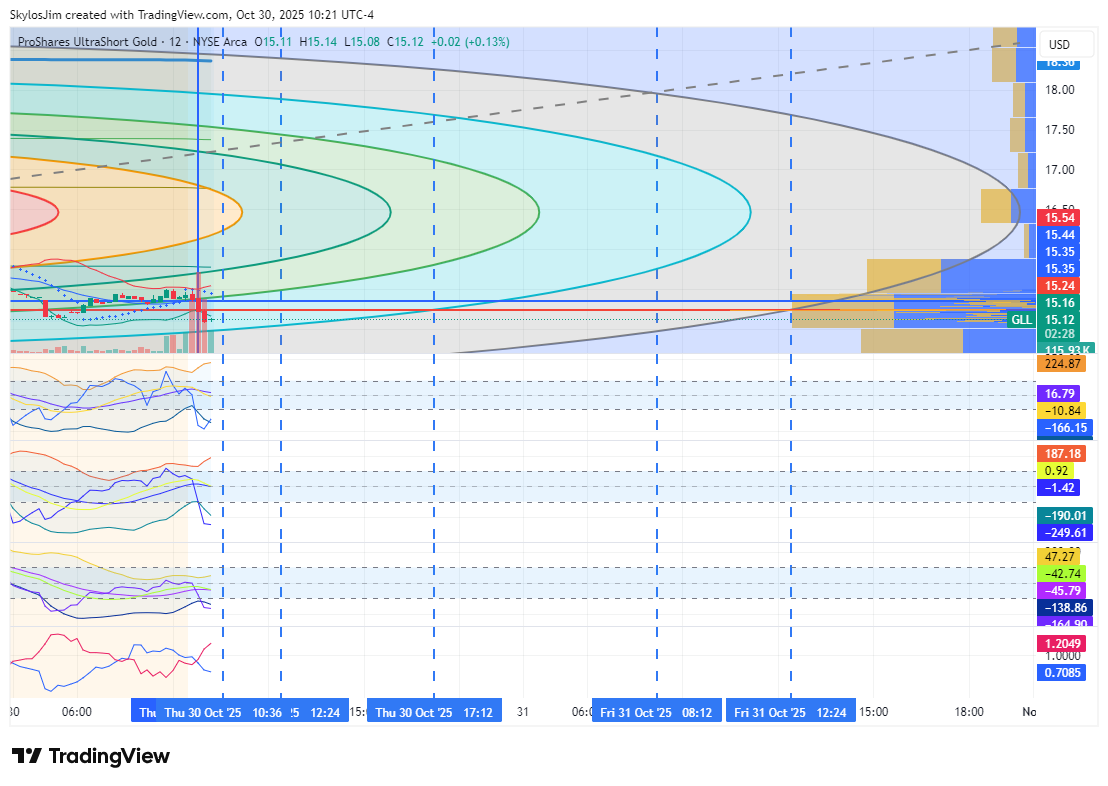Select the red 15.24 price label
This screenshot has height=786, width=1108.
coord(1059,286)
